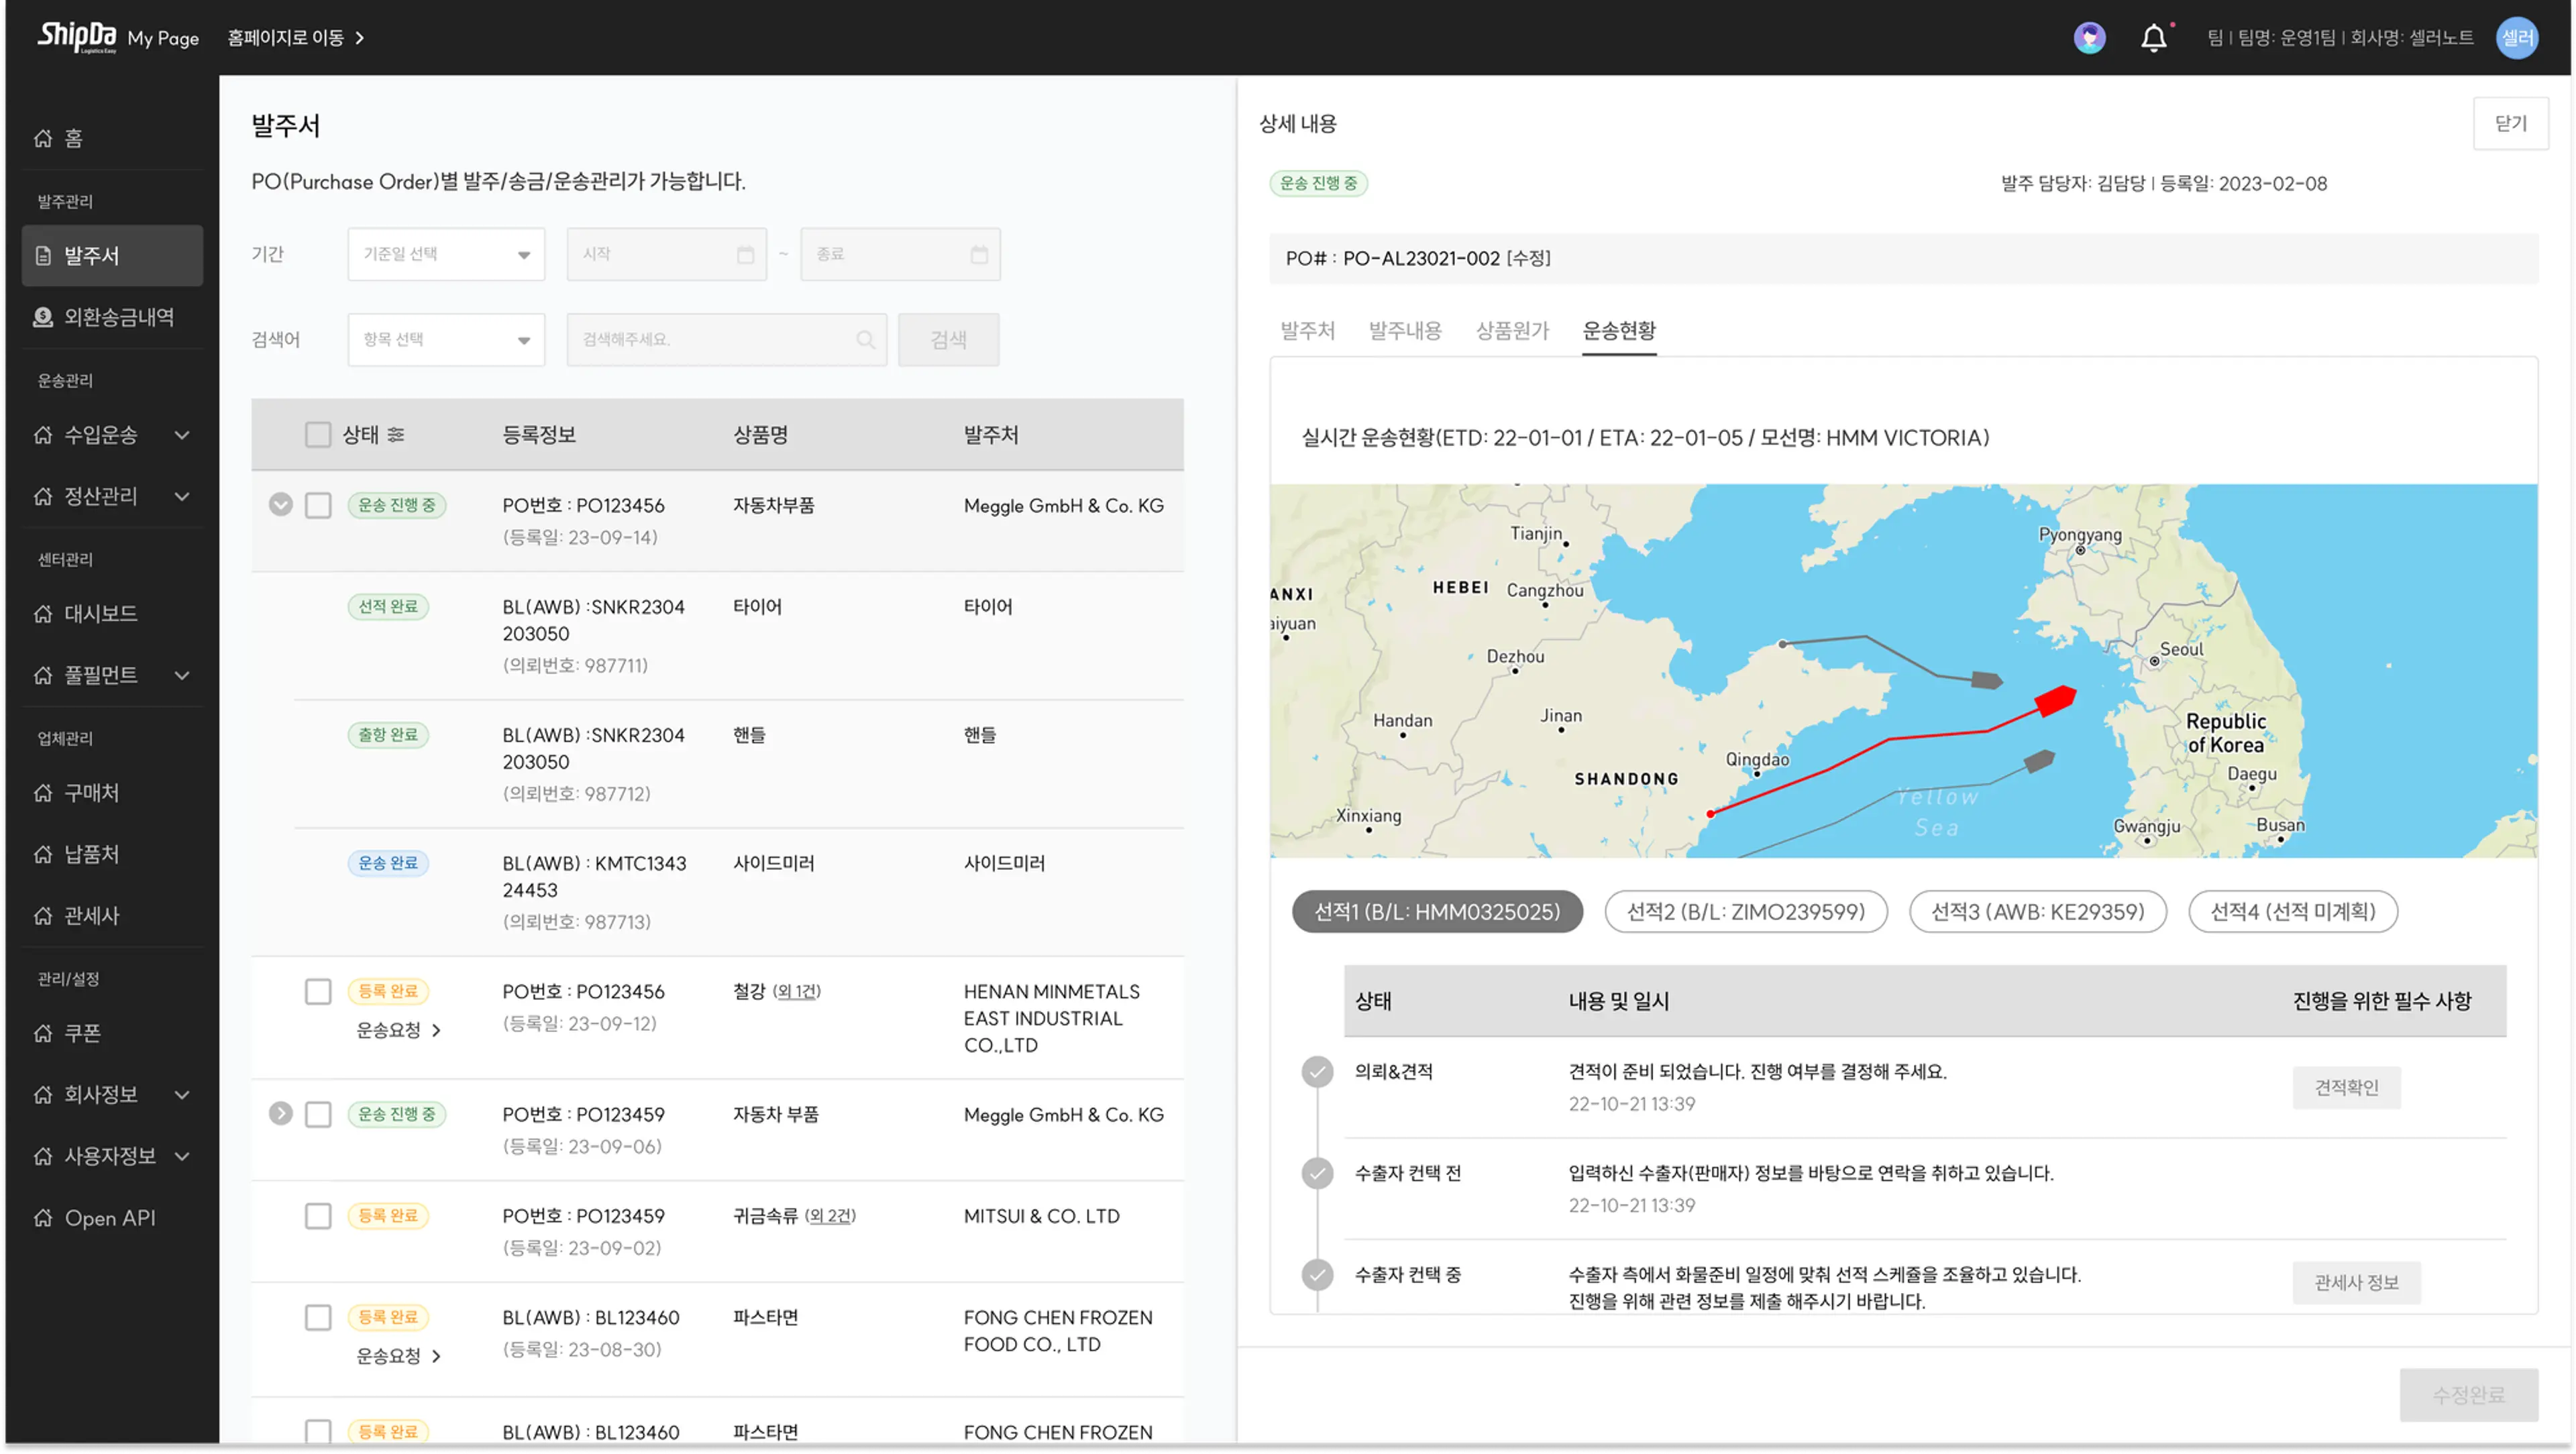This screenshot has width=2576, height=1454.
Task: Click the coin icon for 외환송금내역
Action: click(43, 317)
